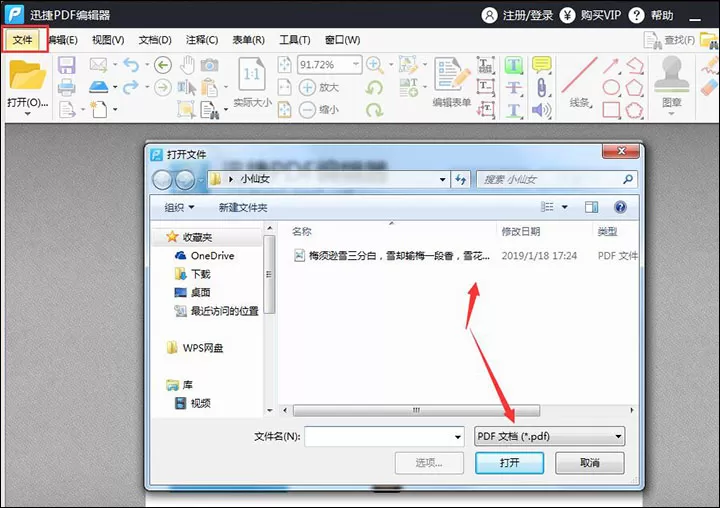Select 最近访问的位置 in the navigation pane
Viewport: 720px width, 508px height.
click(217, 311)
